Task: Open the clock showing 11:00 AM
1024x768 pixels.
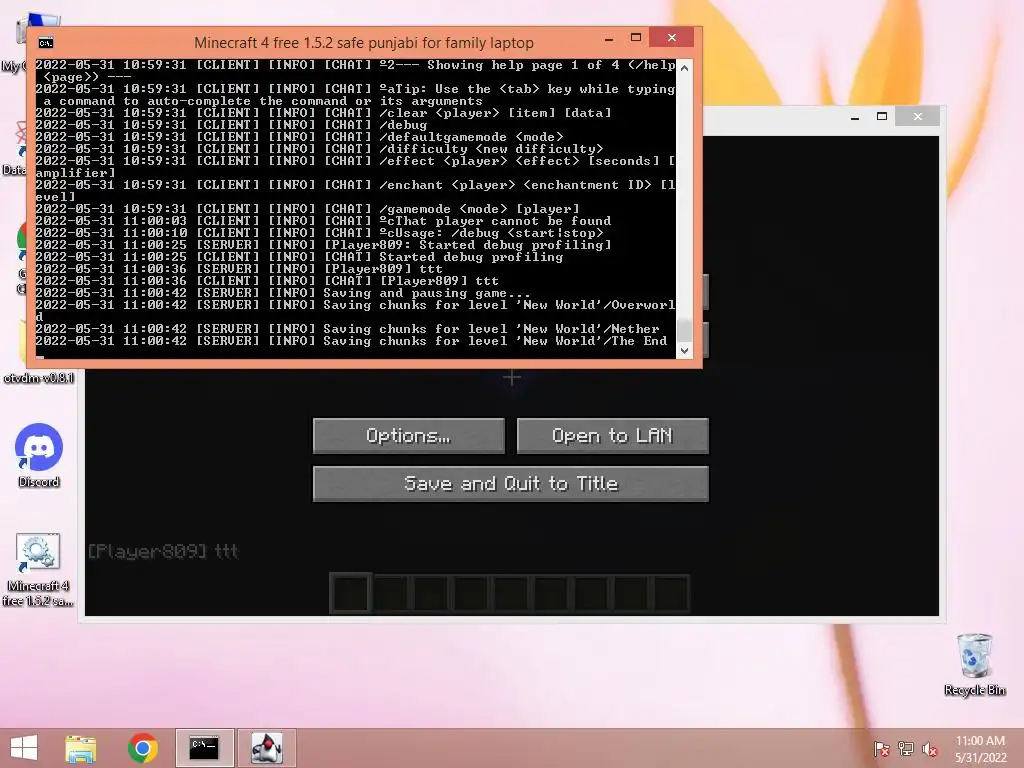Action: click(980, 749)
